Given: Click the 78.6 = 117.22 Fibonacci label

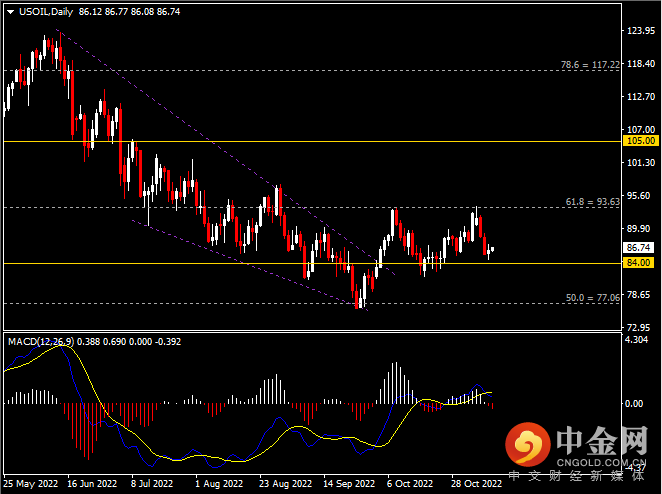Looking at the screenshot, I should pos(590,65).
